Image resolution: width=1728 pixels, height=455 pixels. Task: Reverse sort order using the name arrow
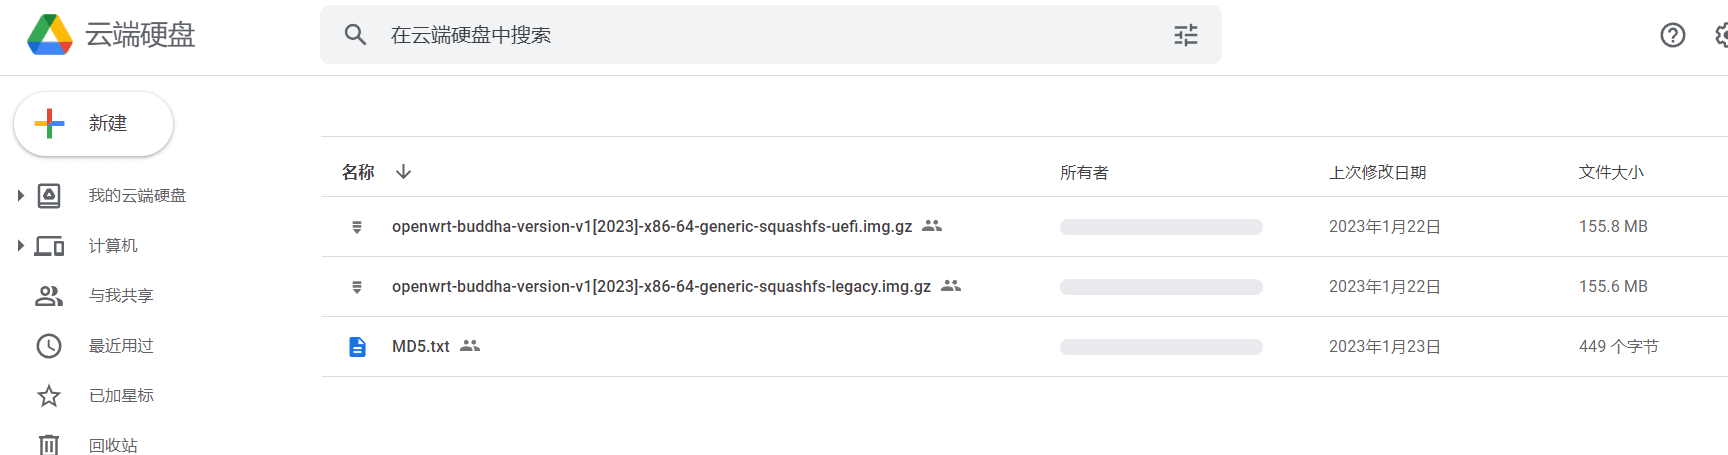tap(403, 172)
